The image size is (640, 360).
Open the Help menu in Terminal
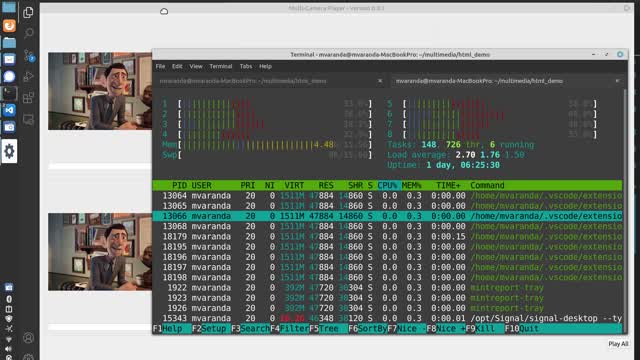click(x=265, y=66)
